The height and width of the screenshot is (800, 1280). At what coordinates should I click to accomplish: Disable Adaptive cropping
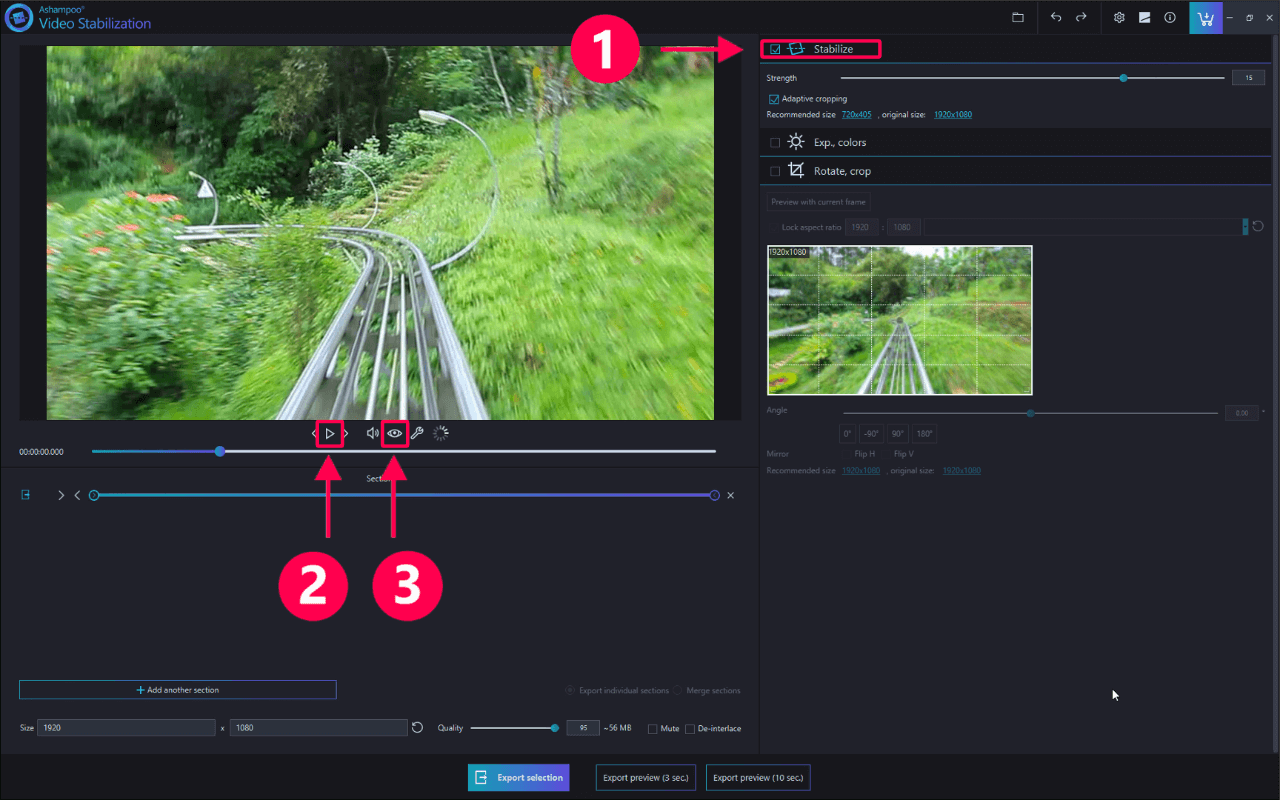click(x=773, y=98)
